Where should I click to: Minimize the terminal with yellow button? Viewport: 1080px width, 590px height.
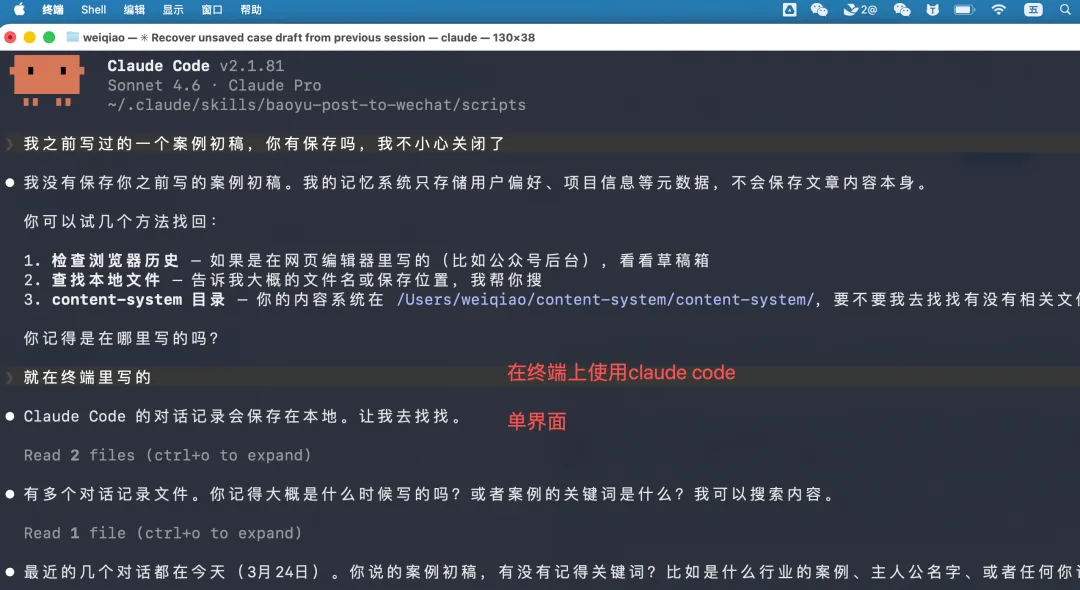point(30,37)
